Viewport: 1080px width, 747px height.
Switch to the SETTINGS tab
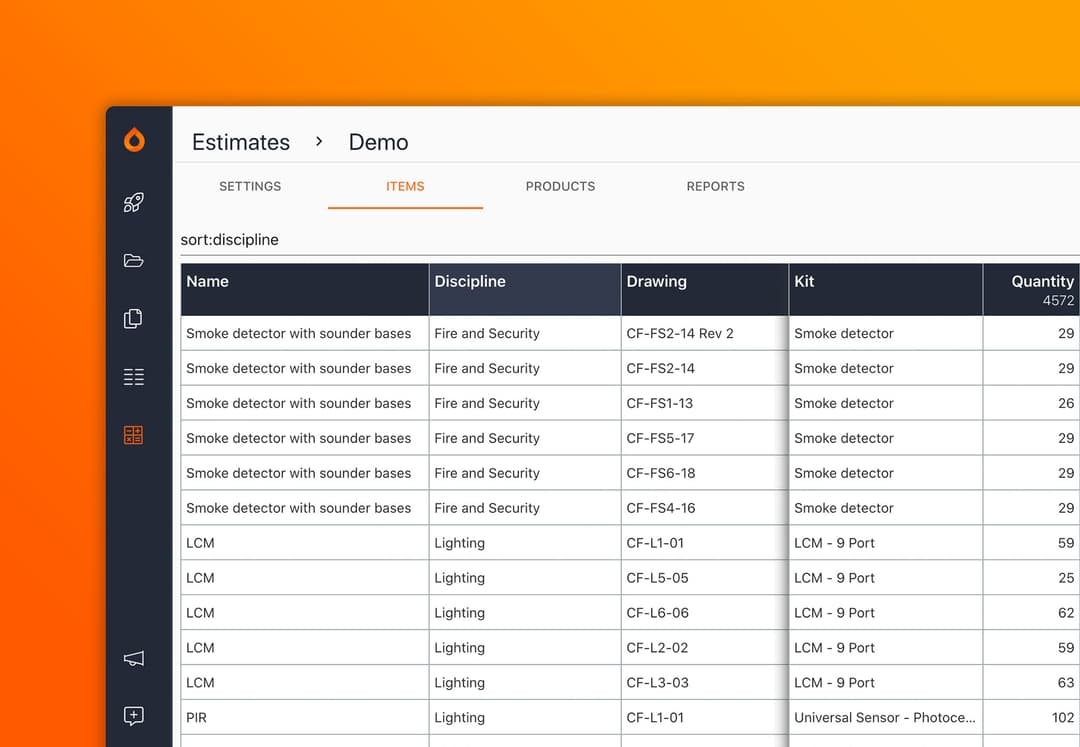250,186
